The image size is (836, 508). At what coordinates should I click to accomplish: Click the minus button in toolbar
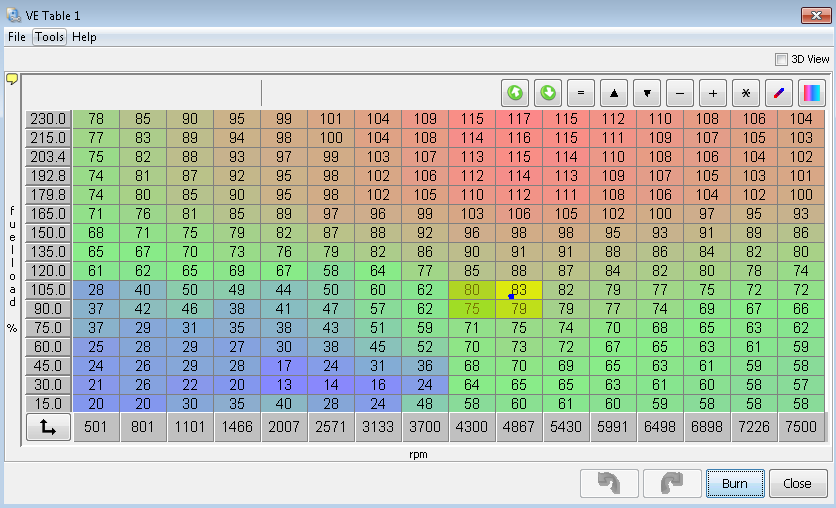[680, 93]
